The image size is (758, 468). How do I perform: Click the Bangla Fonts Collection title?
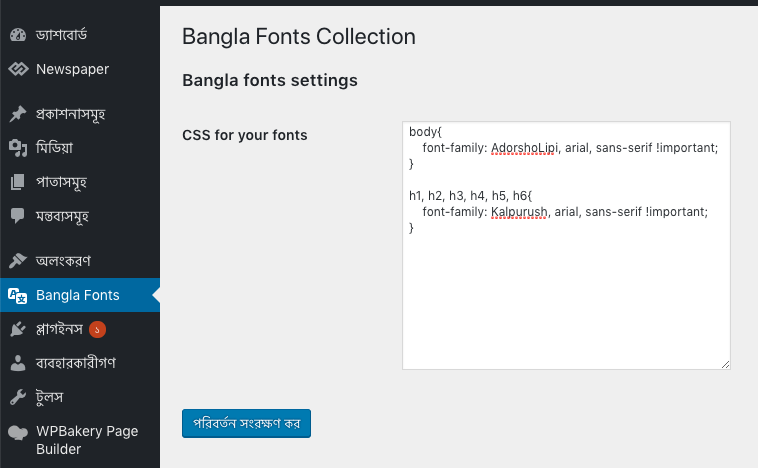pyautogui.click(x=299, y=37)
